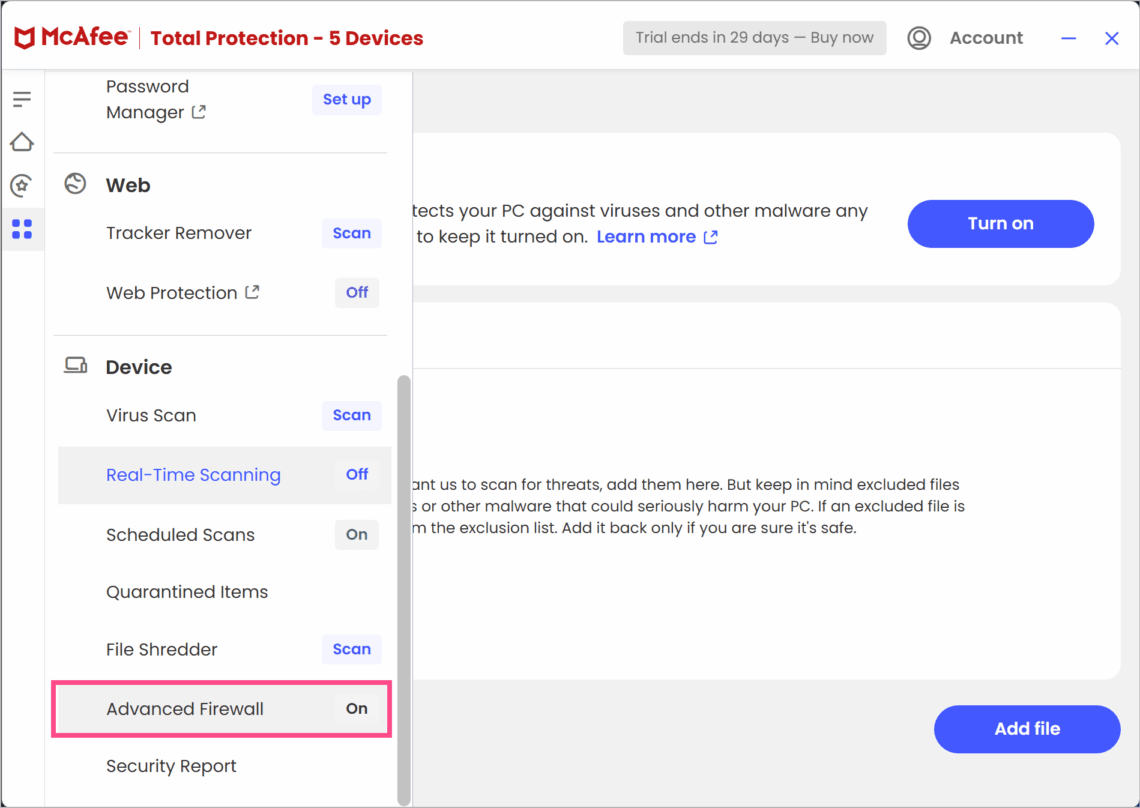
Task: Select Virus Scan in the Device list
Action: (150, 415)
